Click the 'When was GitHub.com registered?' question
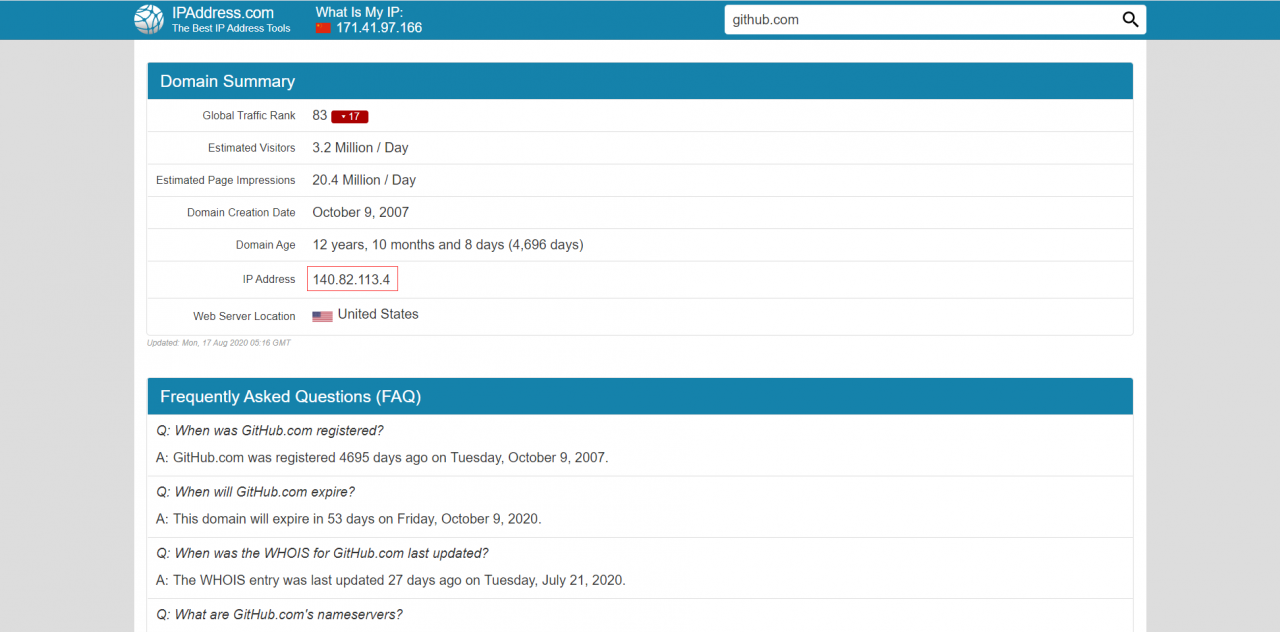 point(269,431)
